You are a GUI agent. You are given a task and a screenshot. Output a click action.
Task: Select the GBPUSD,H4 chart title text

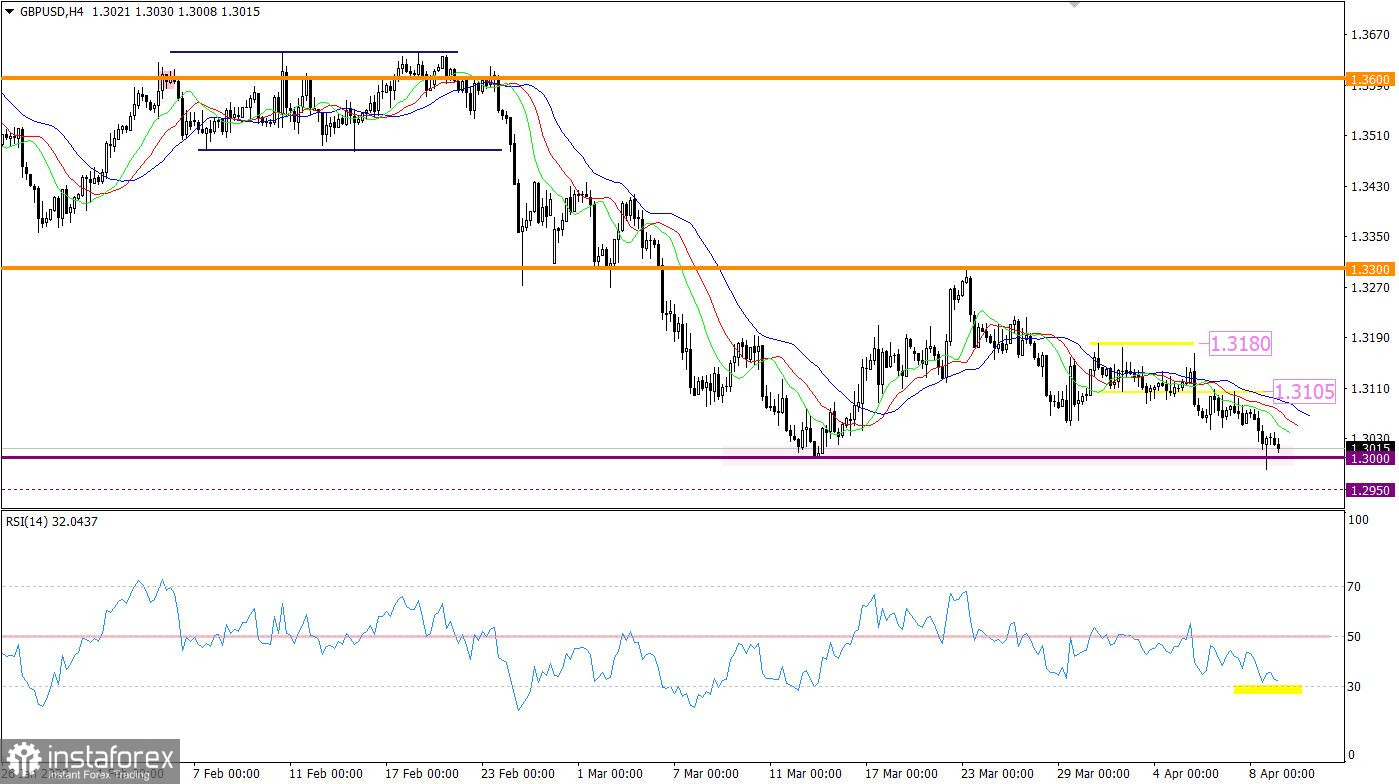51,10
